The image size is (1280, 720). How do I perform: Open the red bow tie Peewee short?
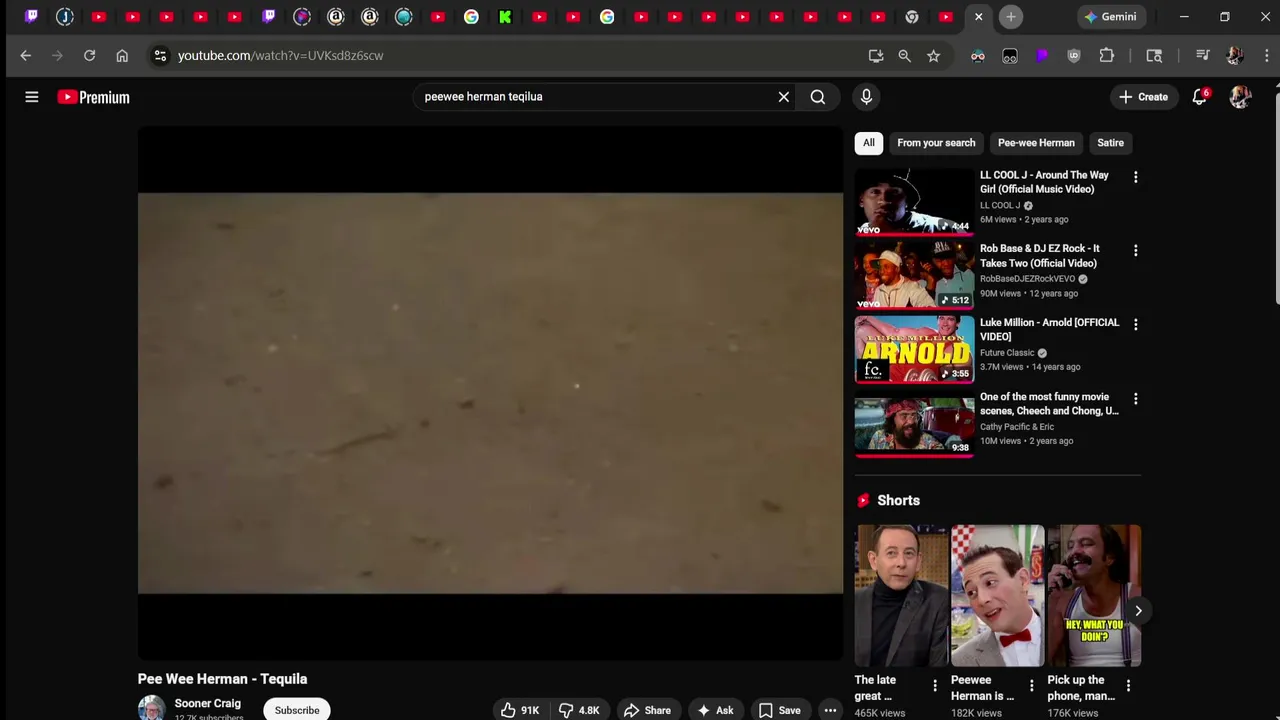click(997, 595)
